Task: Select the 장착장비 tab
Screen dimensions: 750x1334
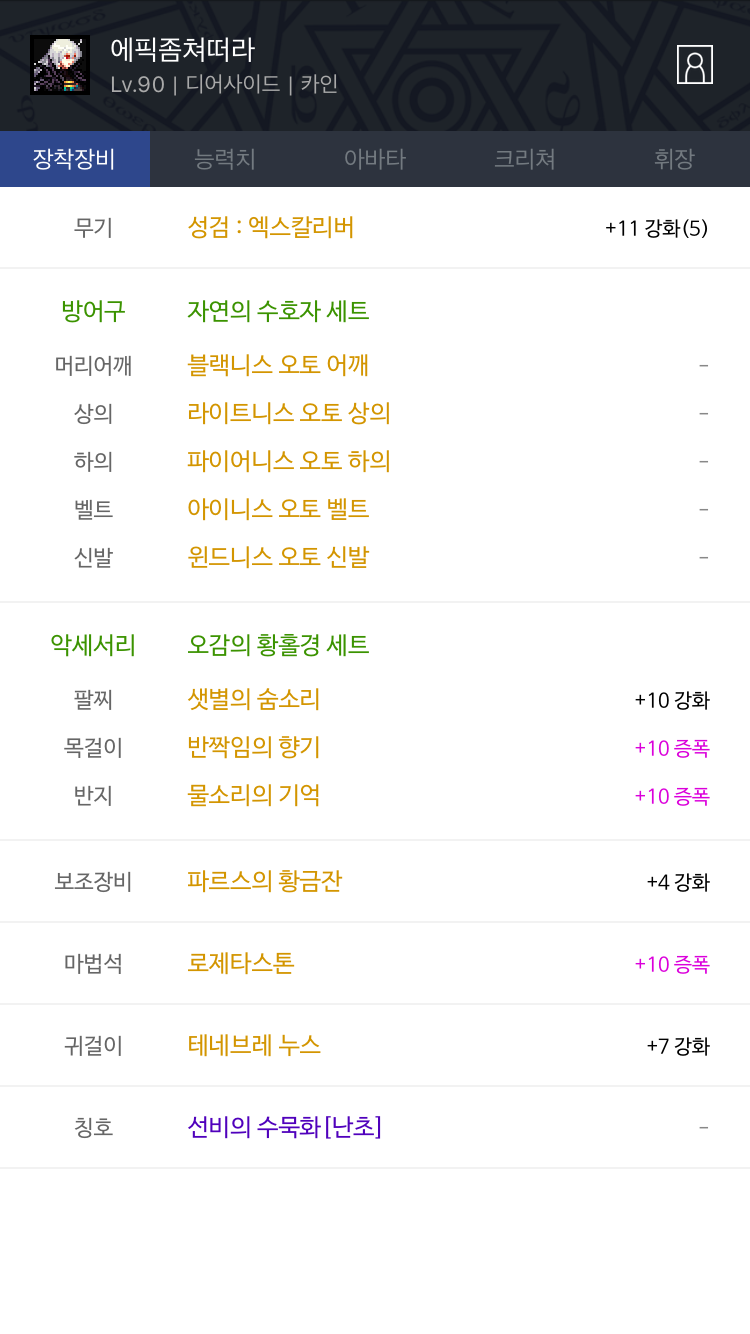Action: coord(75,159)
